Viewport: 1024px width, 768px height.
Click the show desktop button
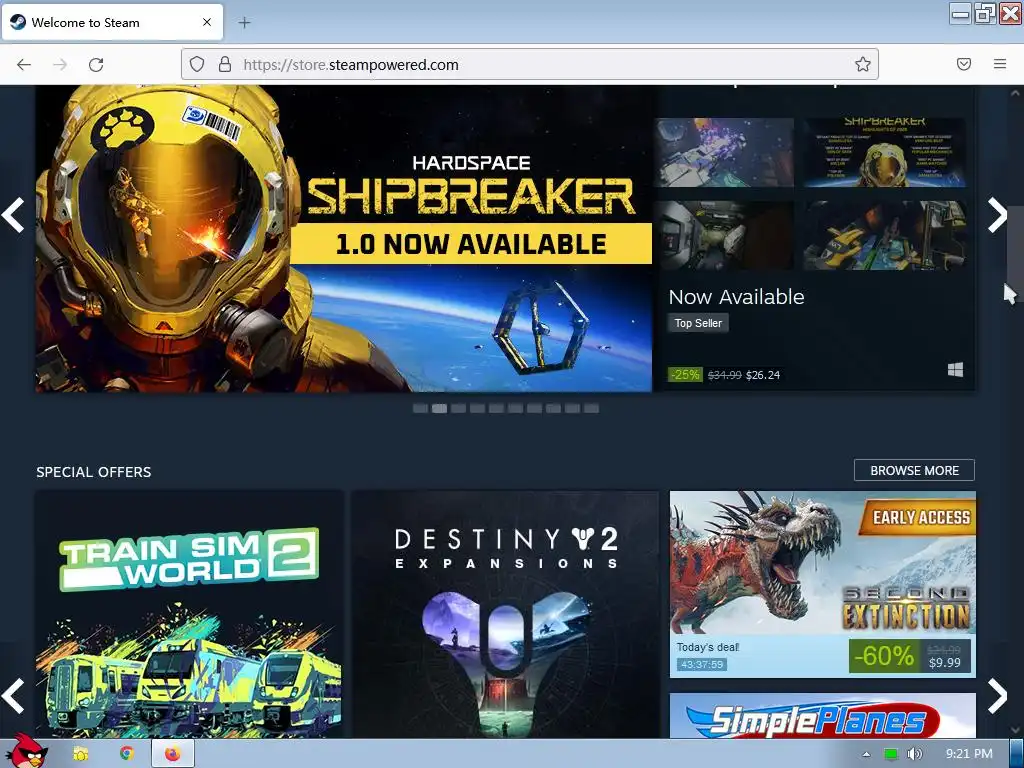[x=1017, y=754]
